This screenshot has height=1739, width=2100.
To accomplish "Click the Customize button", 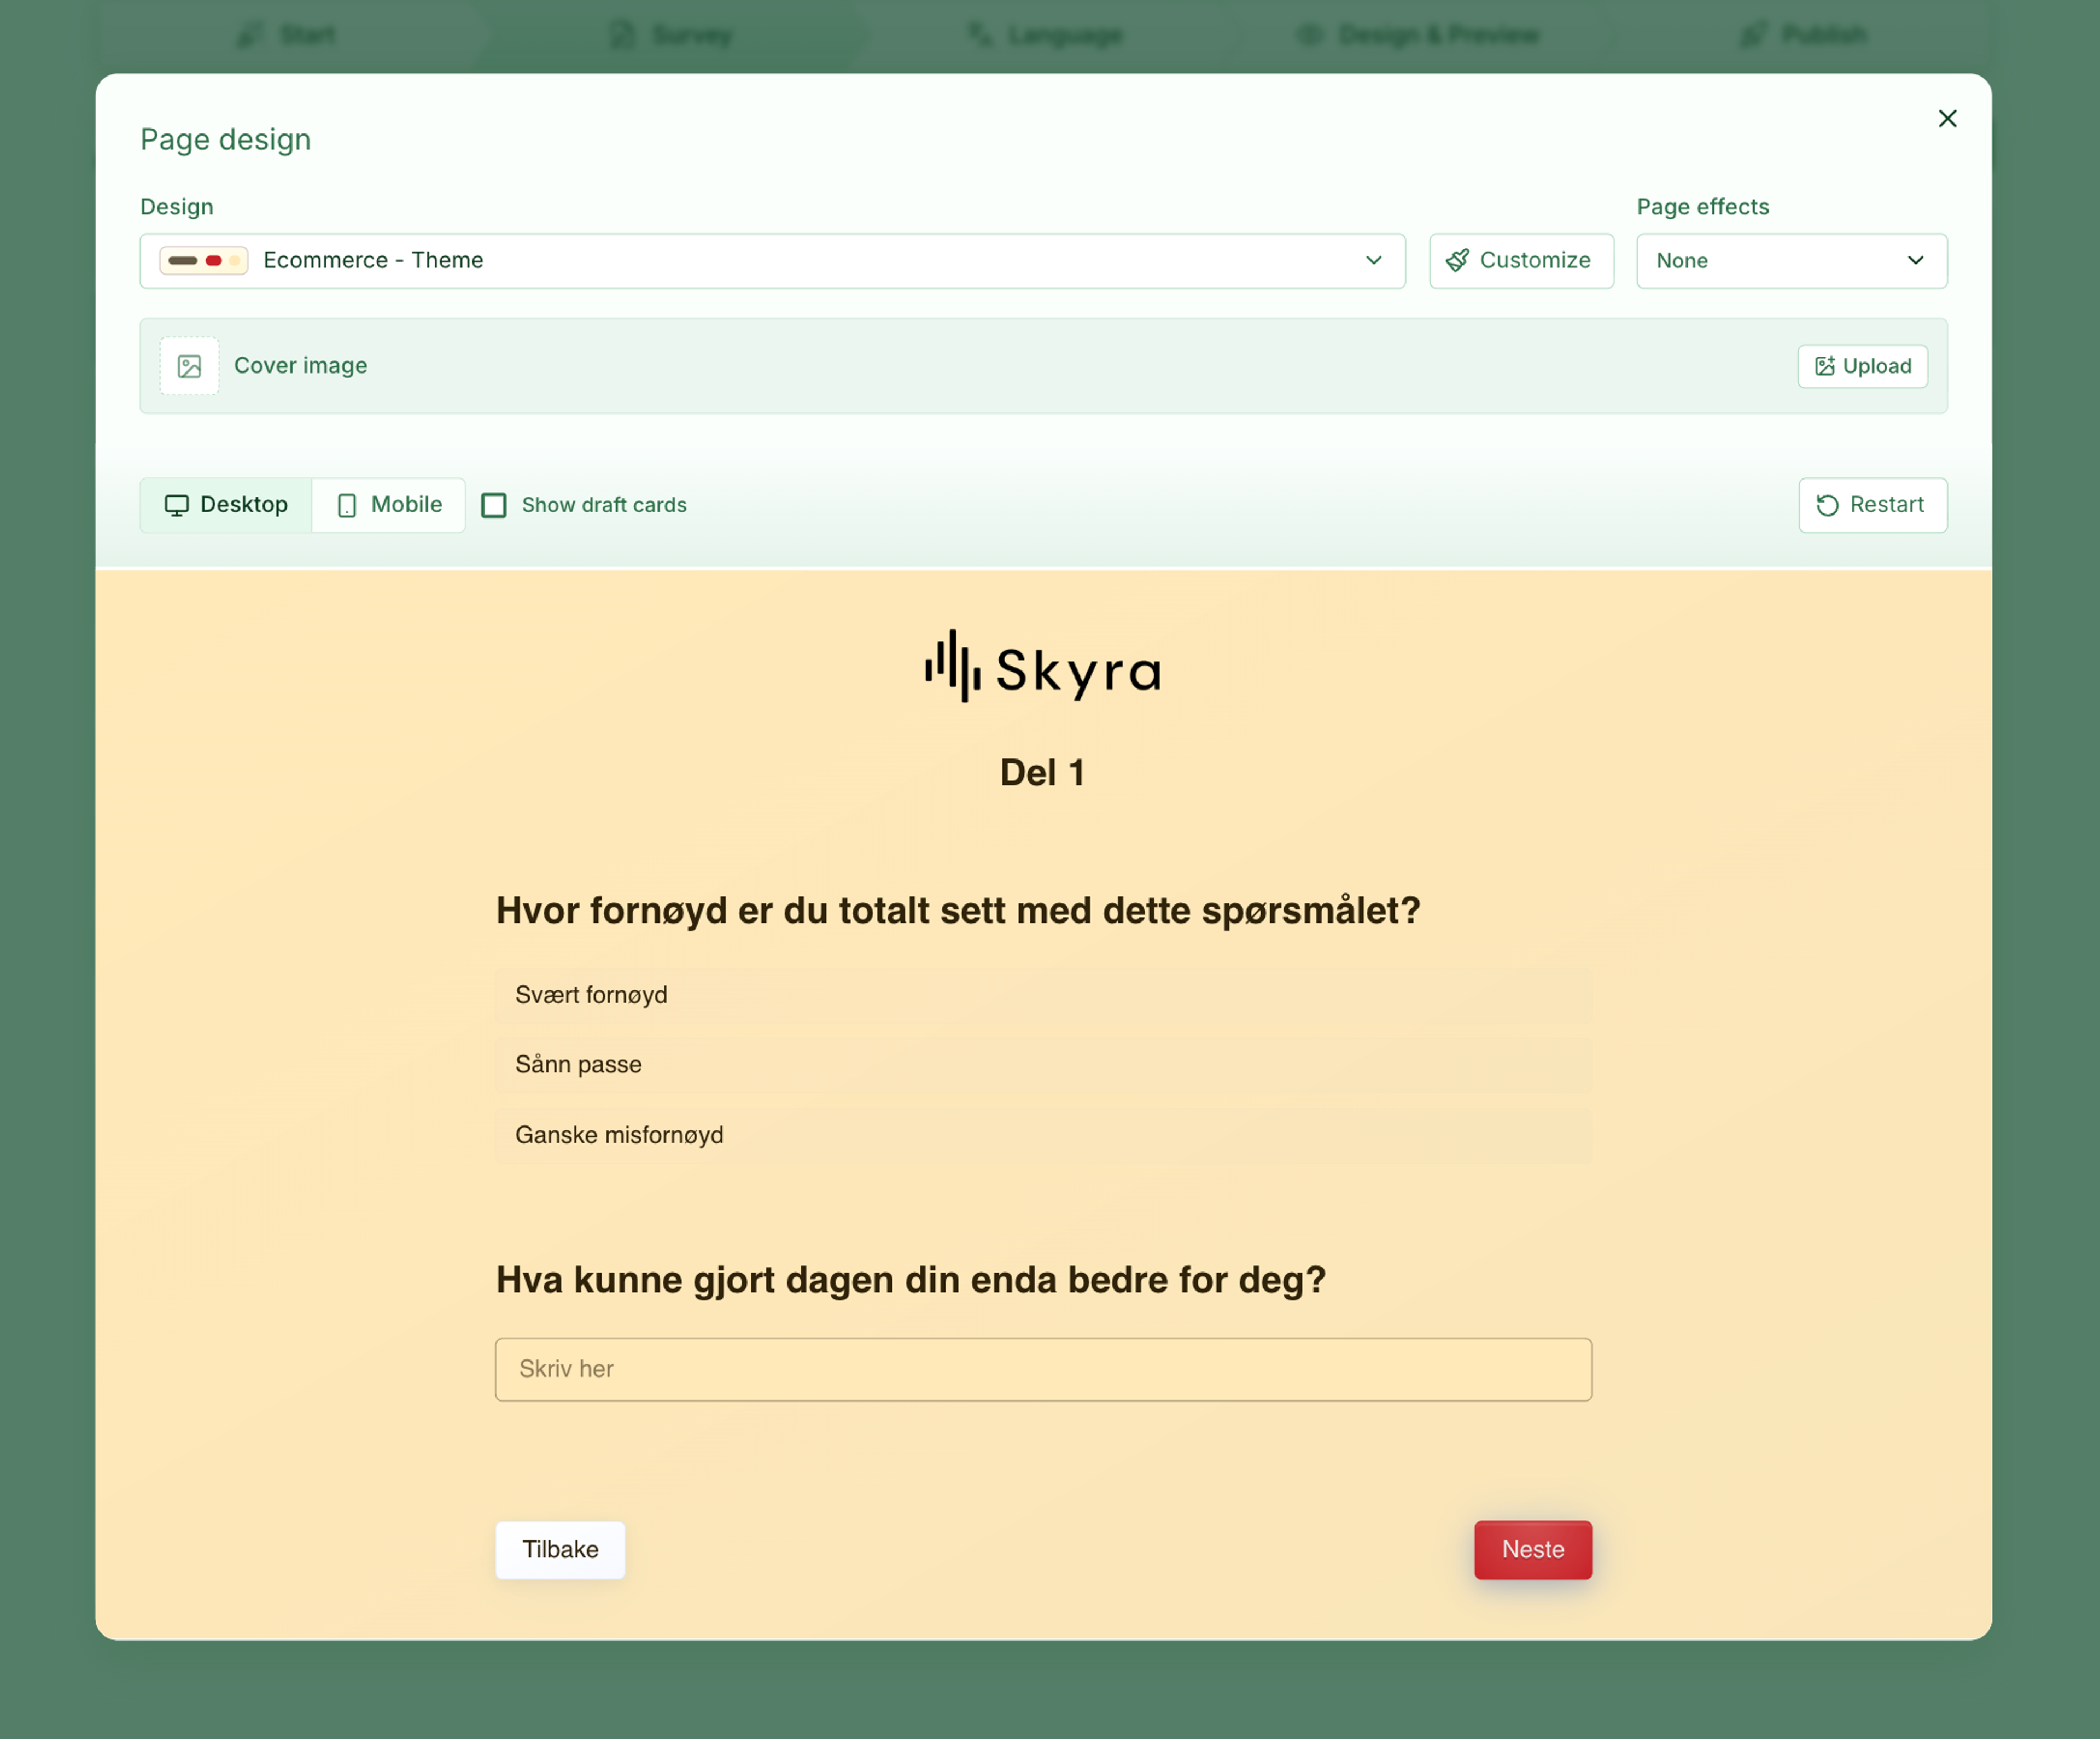I will [1521, 261].
